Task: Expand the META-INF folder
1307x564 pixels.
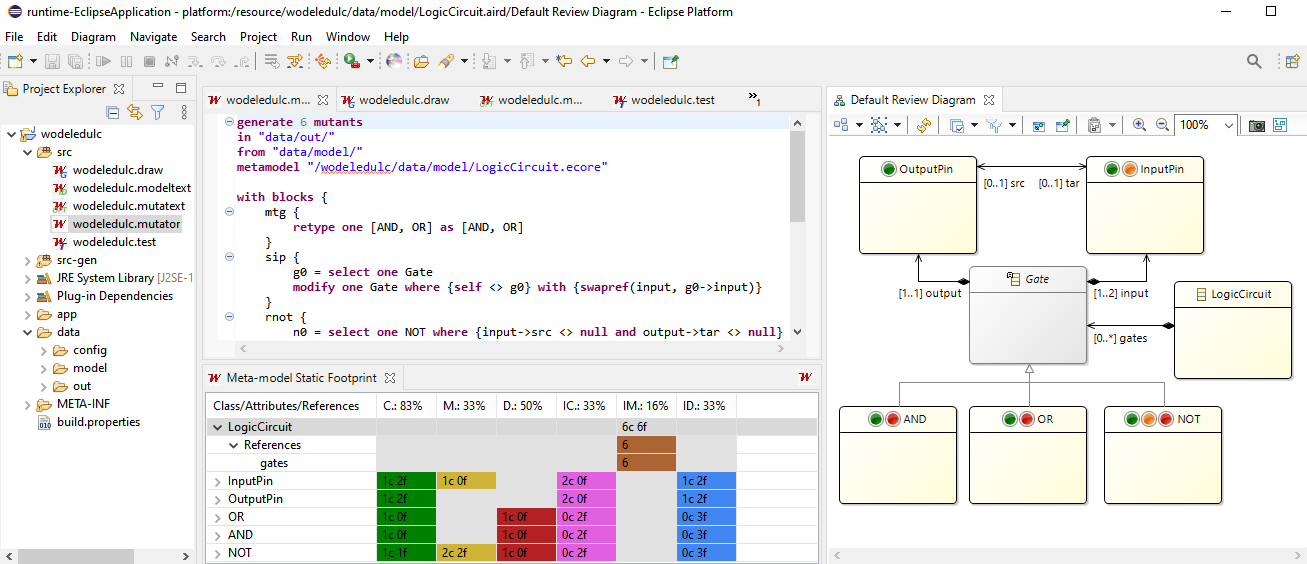Action: (x=27, y=404)
